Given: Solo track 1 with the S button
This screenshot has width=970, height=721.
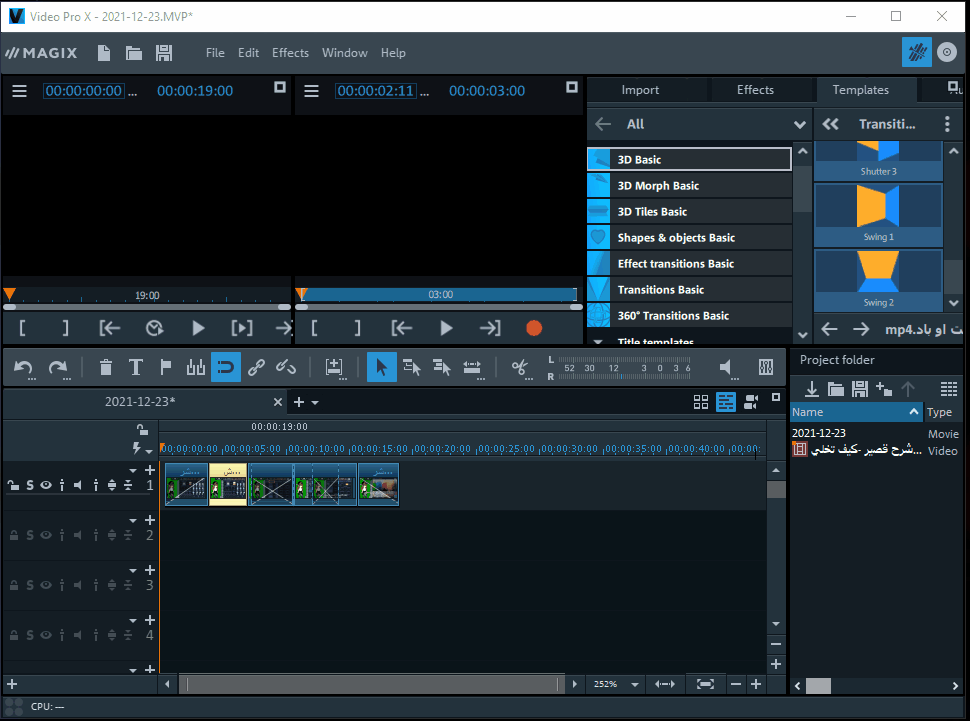Looking at the screenshot, I should (x=30, y=485).
